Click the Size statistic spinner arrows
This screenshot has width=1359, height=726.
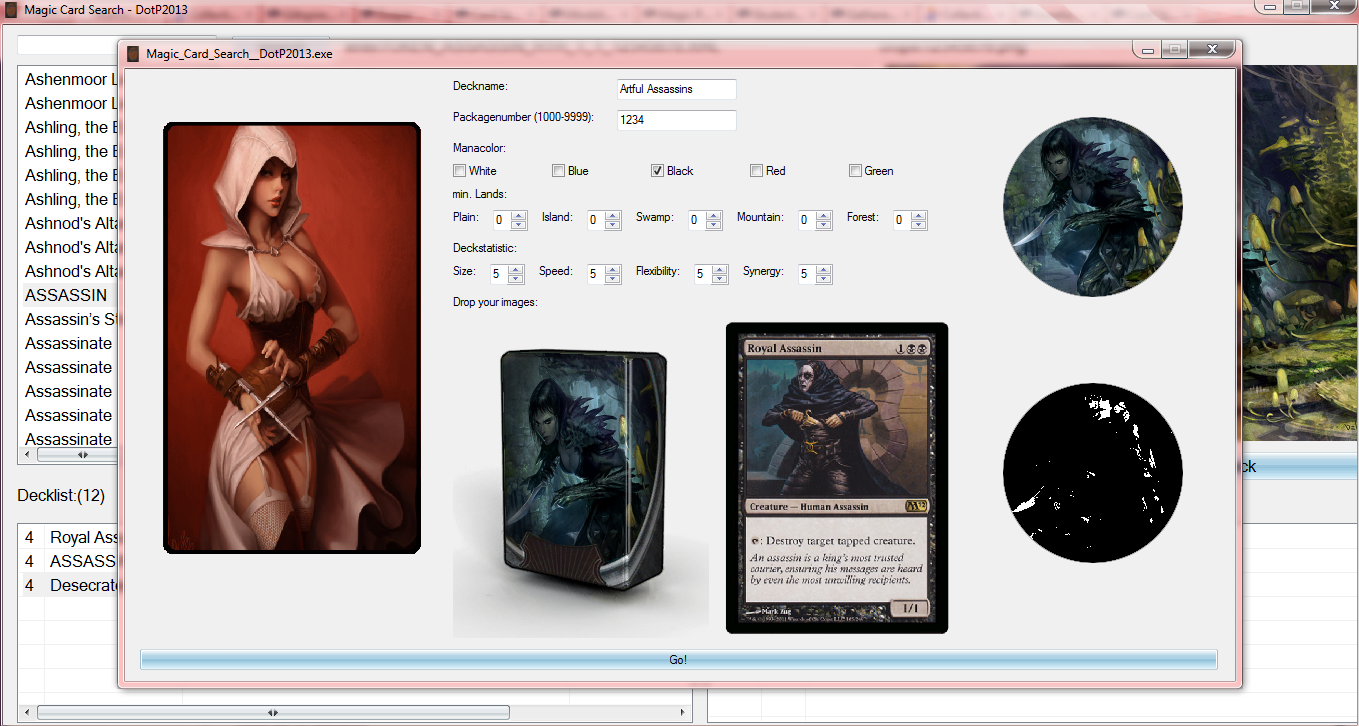tap(516, 274)
